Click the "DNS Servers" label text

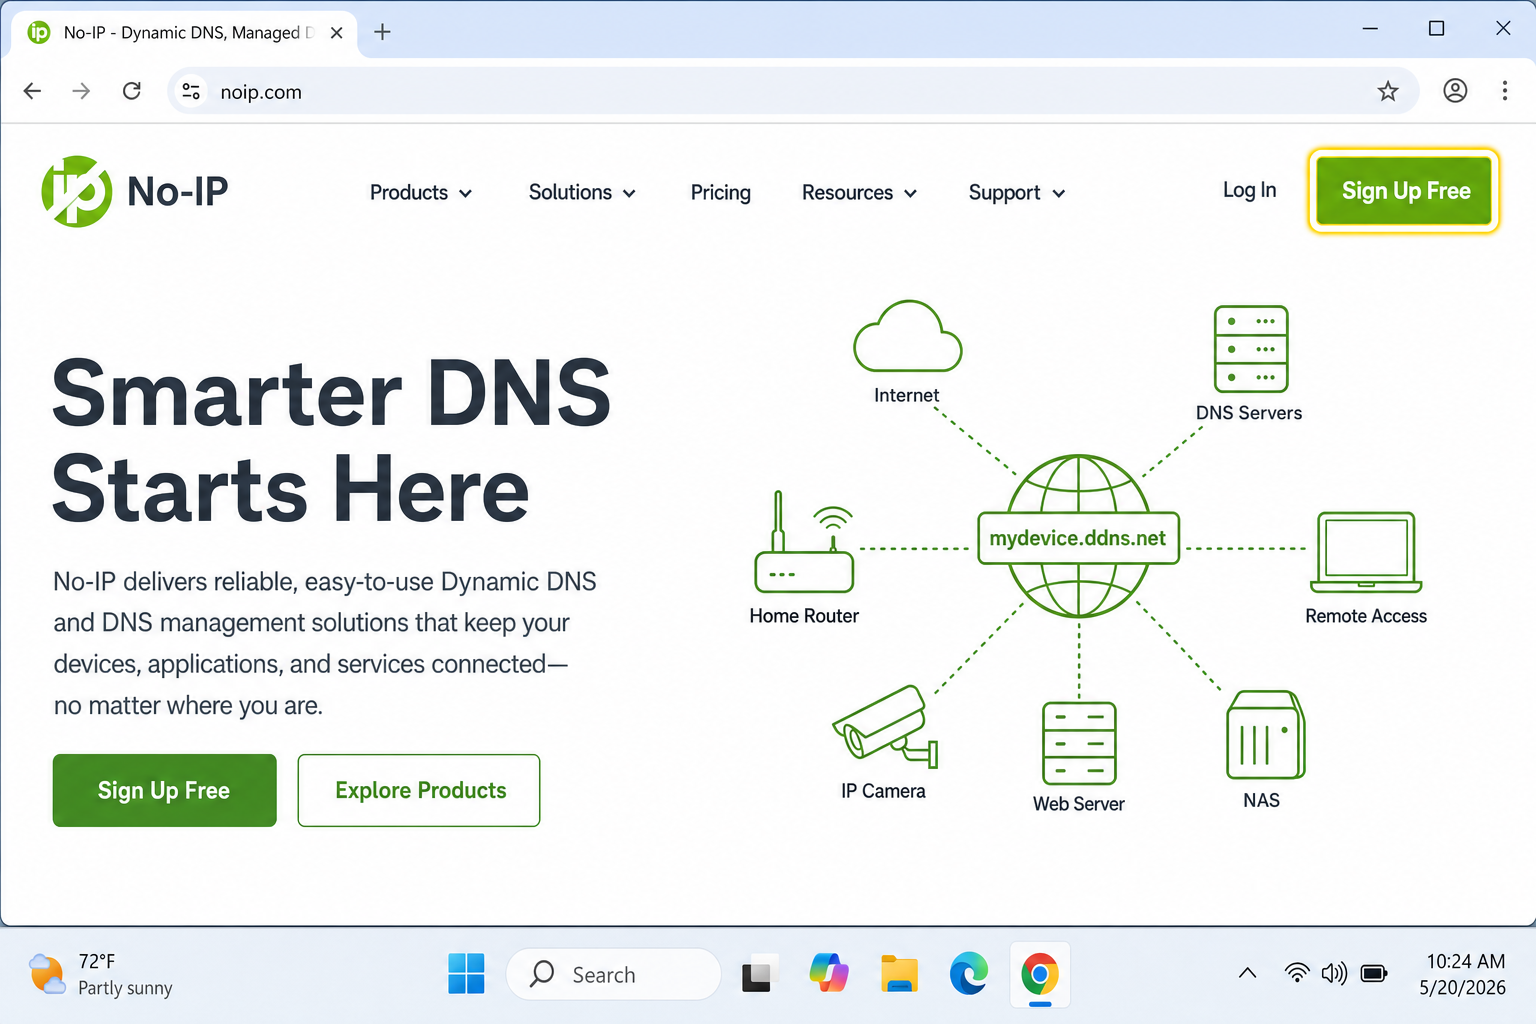pyautogui.click(x=1249, y=413)
